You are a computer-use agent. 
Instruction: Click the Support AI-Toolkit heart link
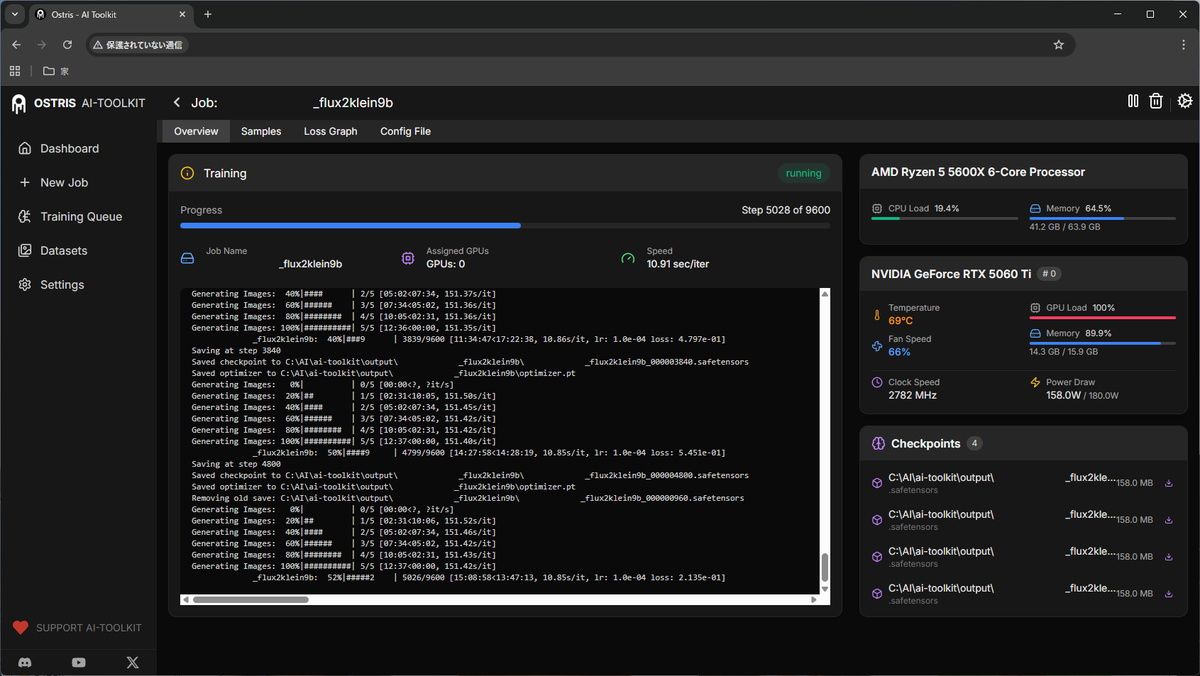(77, 628)
